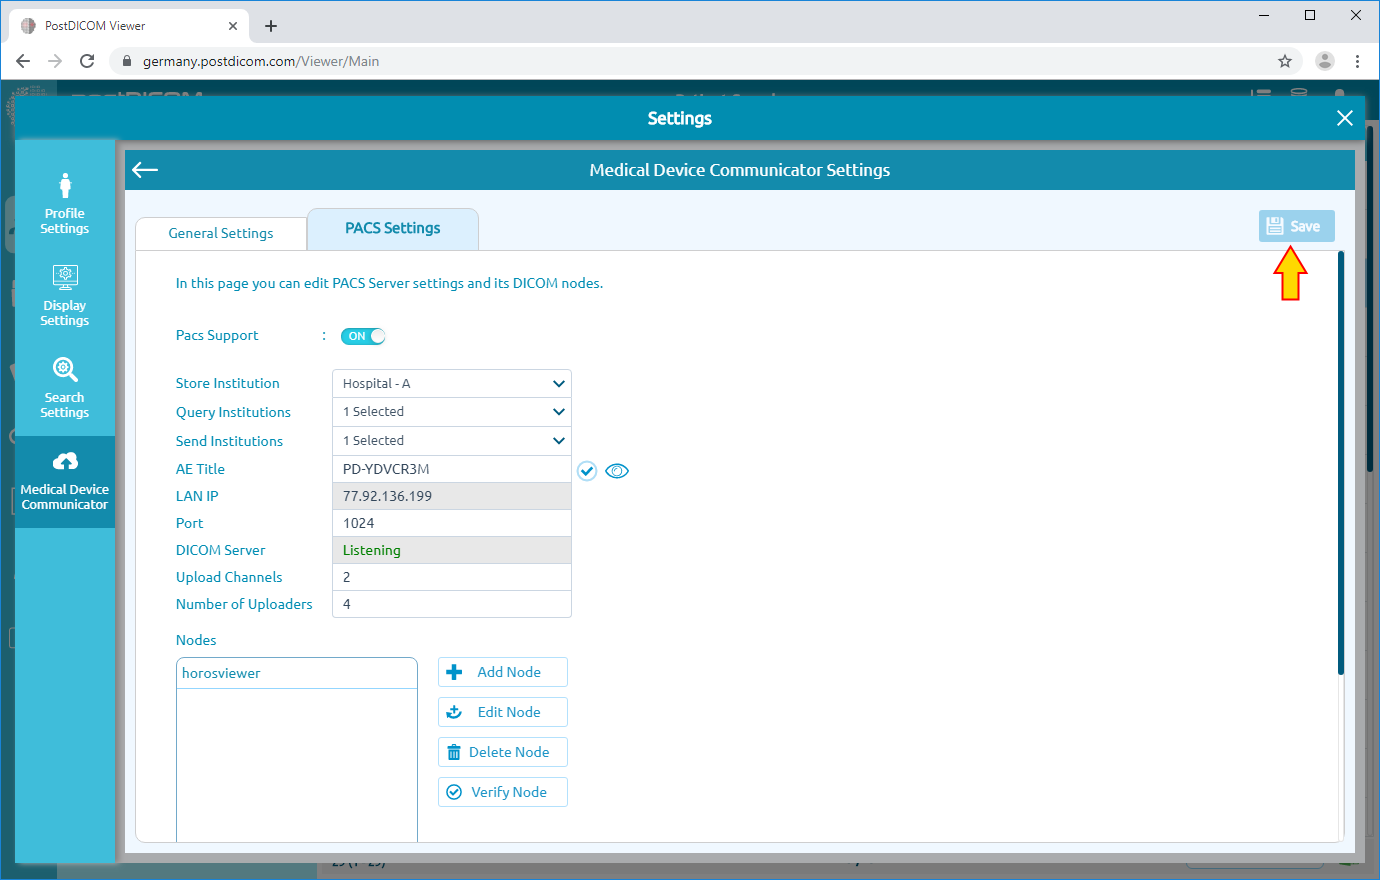Click the Save button

pos(1296,226)
